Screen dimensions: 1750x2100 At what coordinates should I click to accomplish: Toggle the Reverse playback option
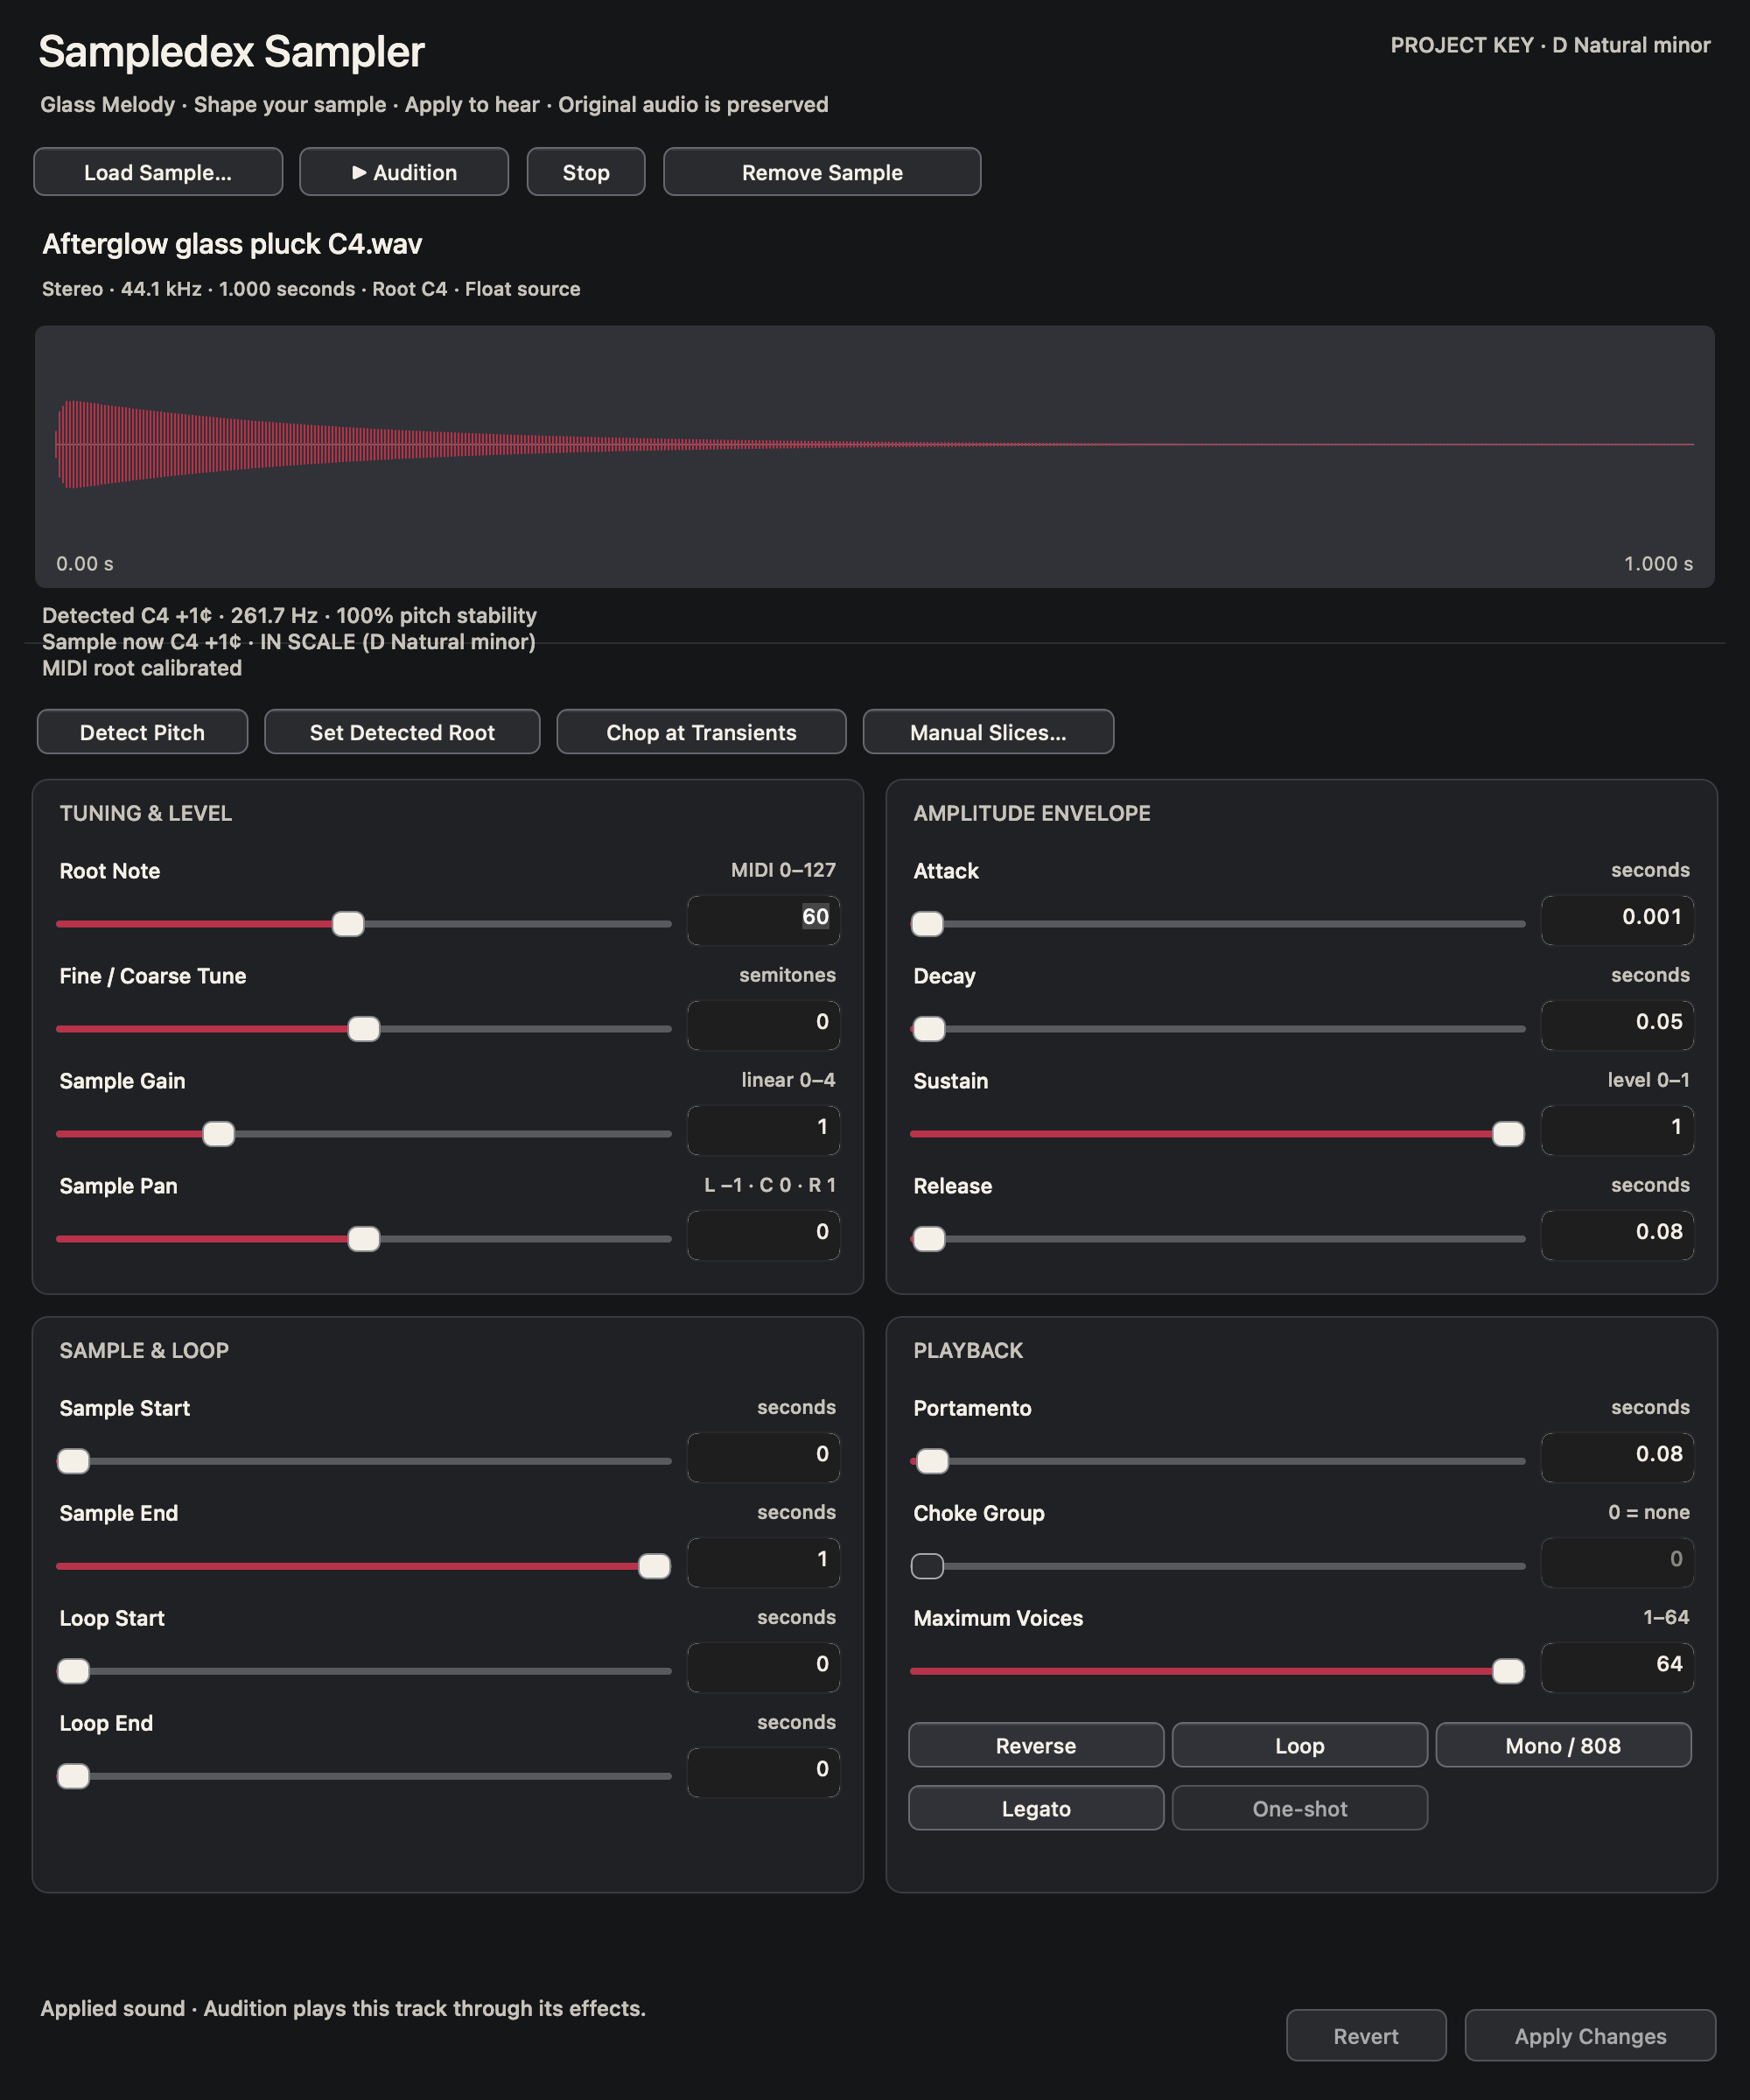click(1036, 1745)
